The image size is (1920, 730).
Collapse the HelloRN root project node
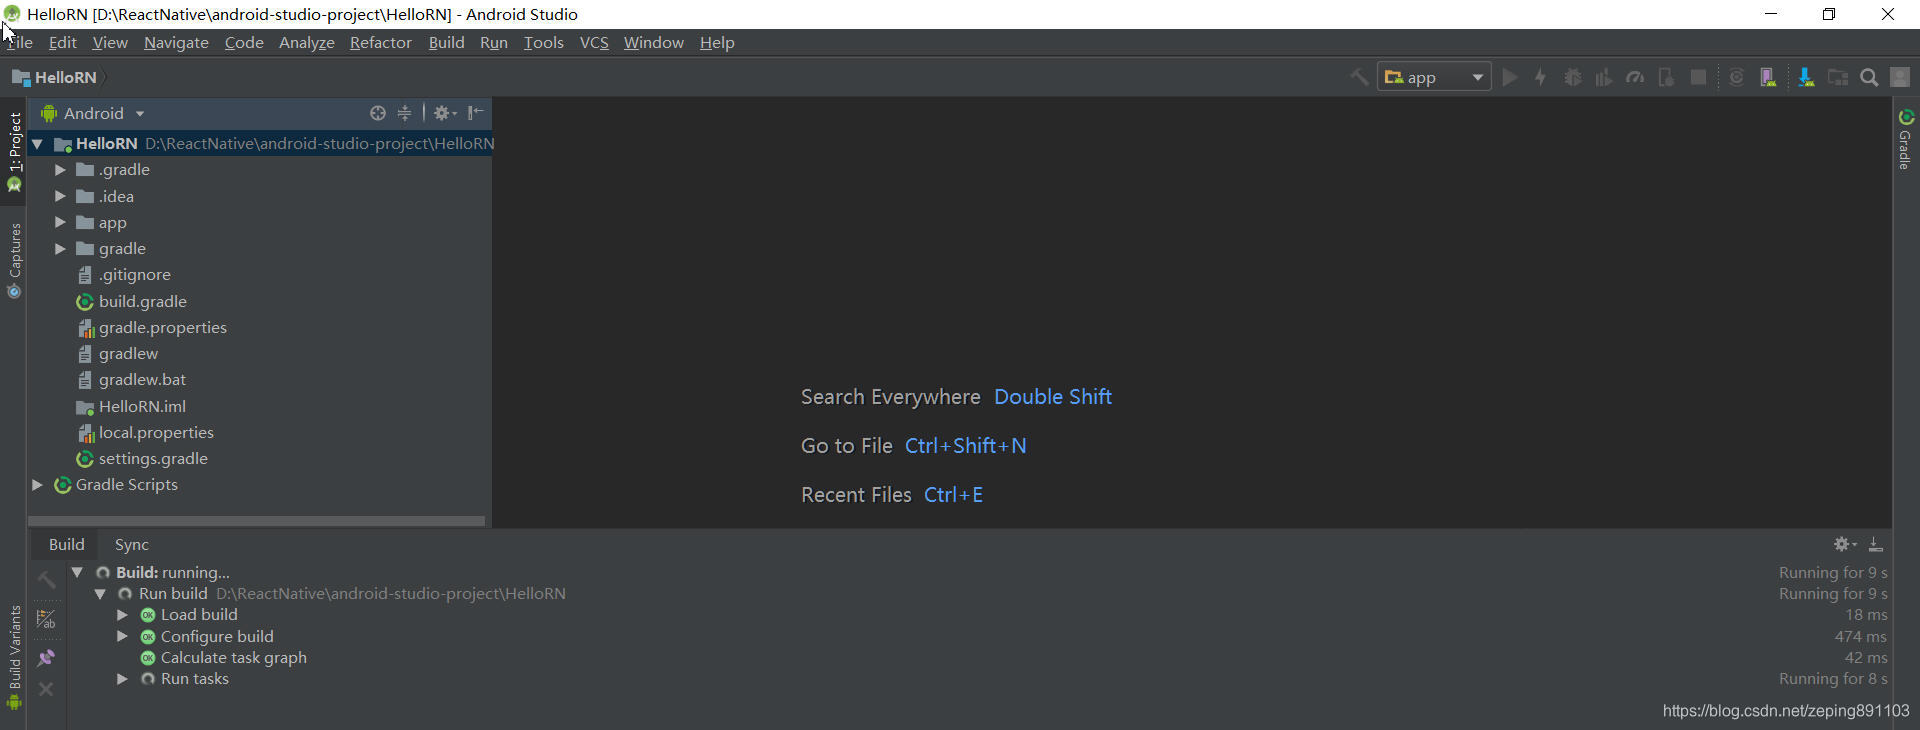tap(37, 144)
